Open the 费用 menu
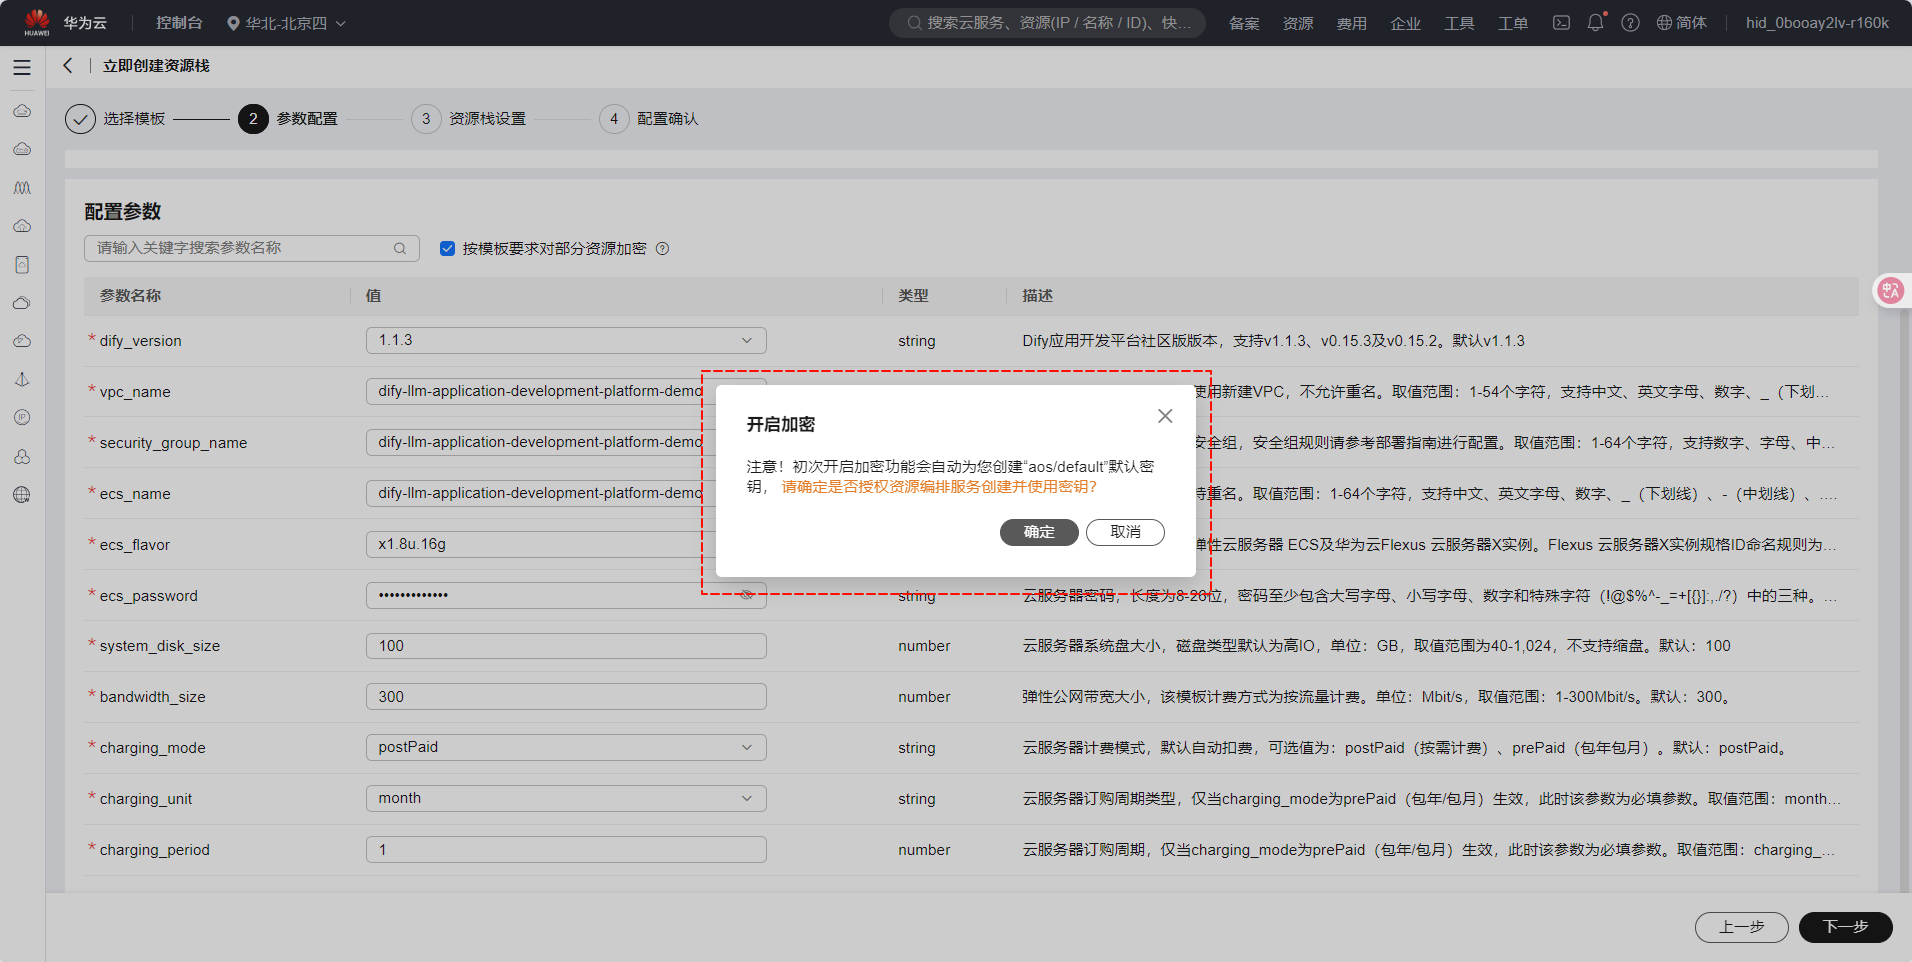 click(x=1352, y=23)
